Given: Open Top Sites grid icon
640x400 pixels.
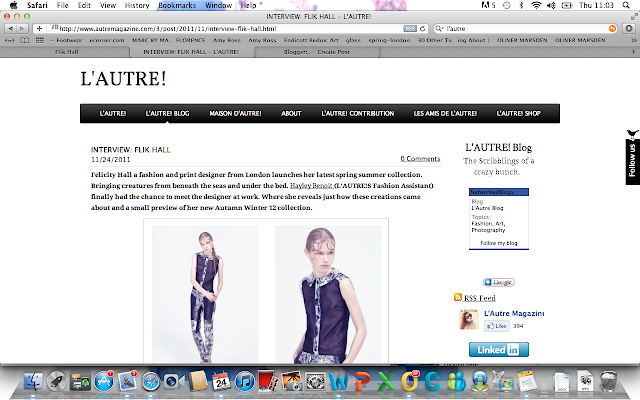Looking at the screenshot, I should click(x=40, y=40).
